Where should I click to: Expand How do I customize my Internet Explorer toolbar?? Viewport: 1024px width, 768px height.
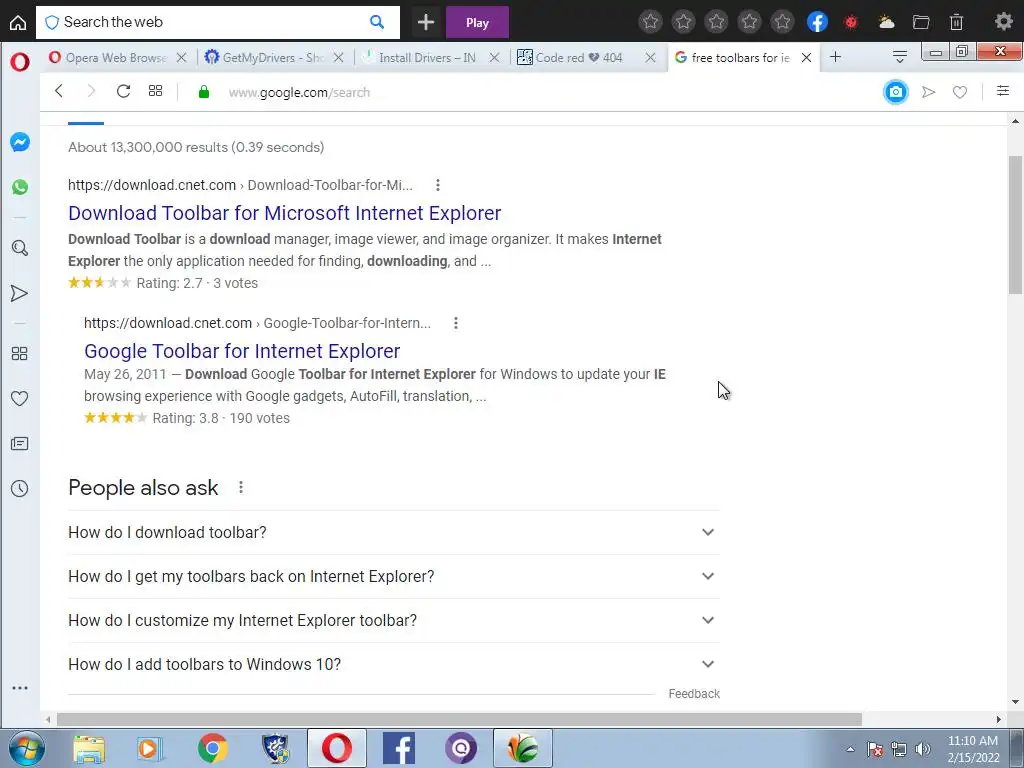(x=394, y=620)
